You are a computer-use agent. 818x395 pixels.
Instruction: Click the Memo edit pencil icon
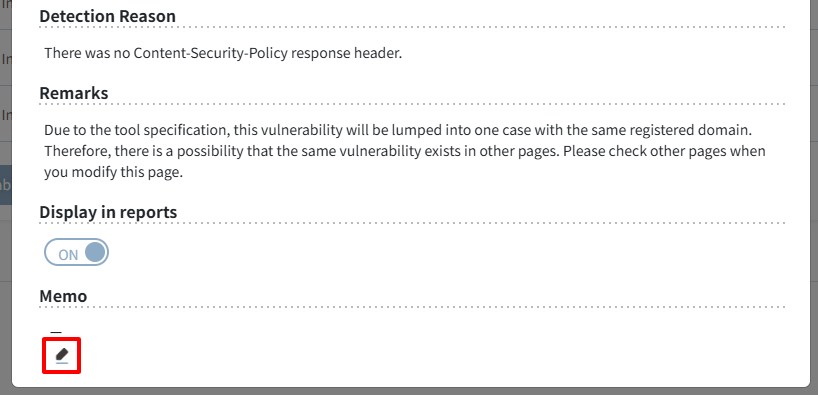click(62, 356)
